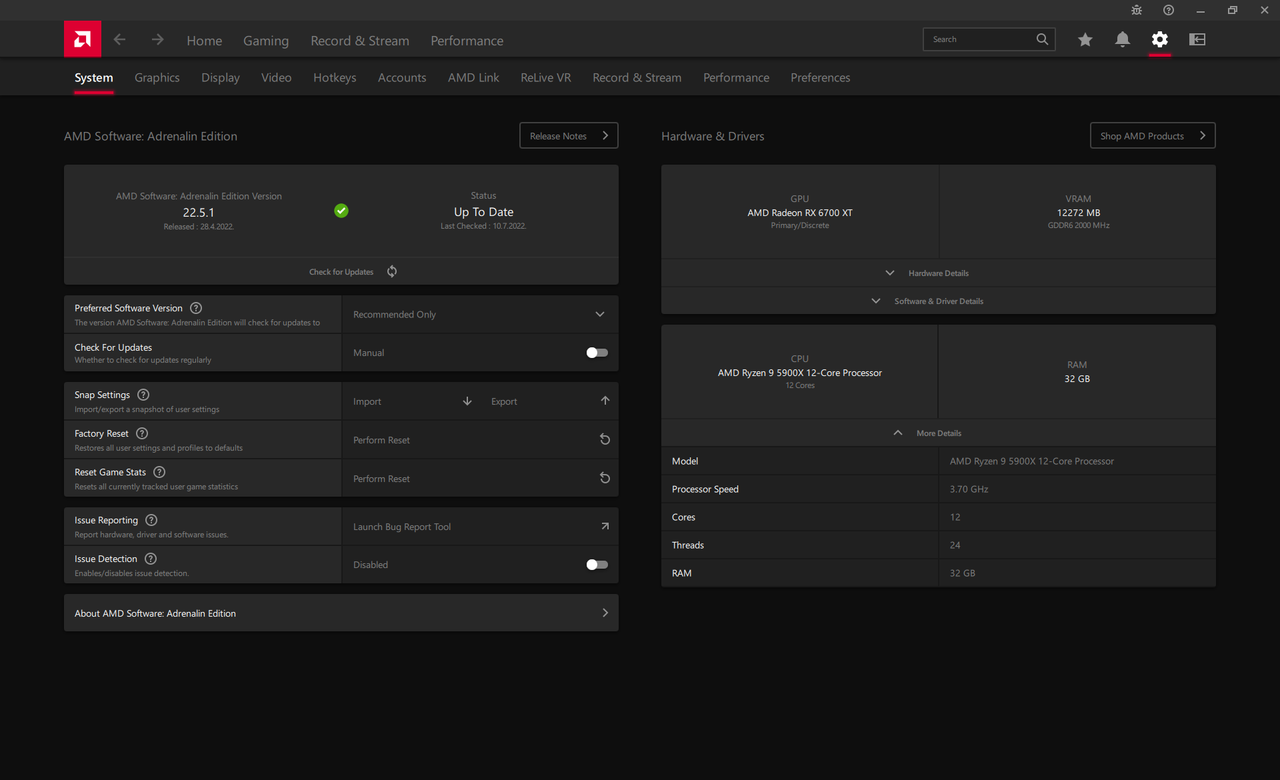Click the 3.70 GHz processor speed value
Image resolution: width=1280 pixels, height=780 pixels.
(969, 489)
